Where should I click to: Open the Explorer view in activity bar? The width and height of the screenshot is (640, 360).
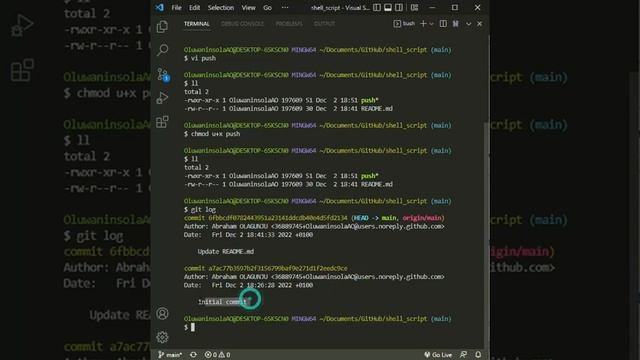click(x=162, y=27)
